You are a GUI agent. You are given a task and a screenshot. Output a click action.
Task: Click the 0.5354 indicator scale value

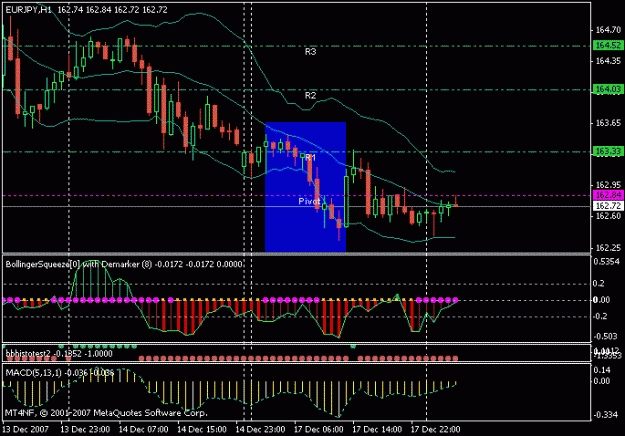click(x=607, y=262)
